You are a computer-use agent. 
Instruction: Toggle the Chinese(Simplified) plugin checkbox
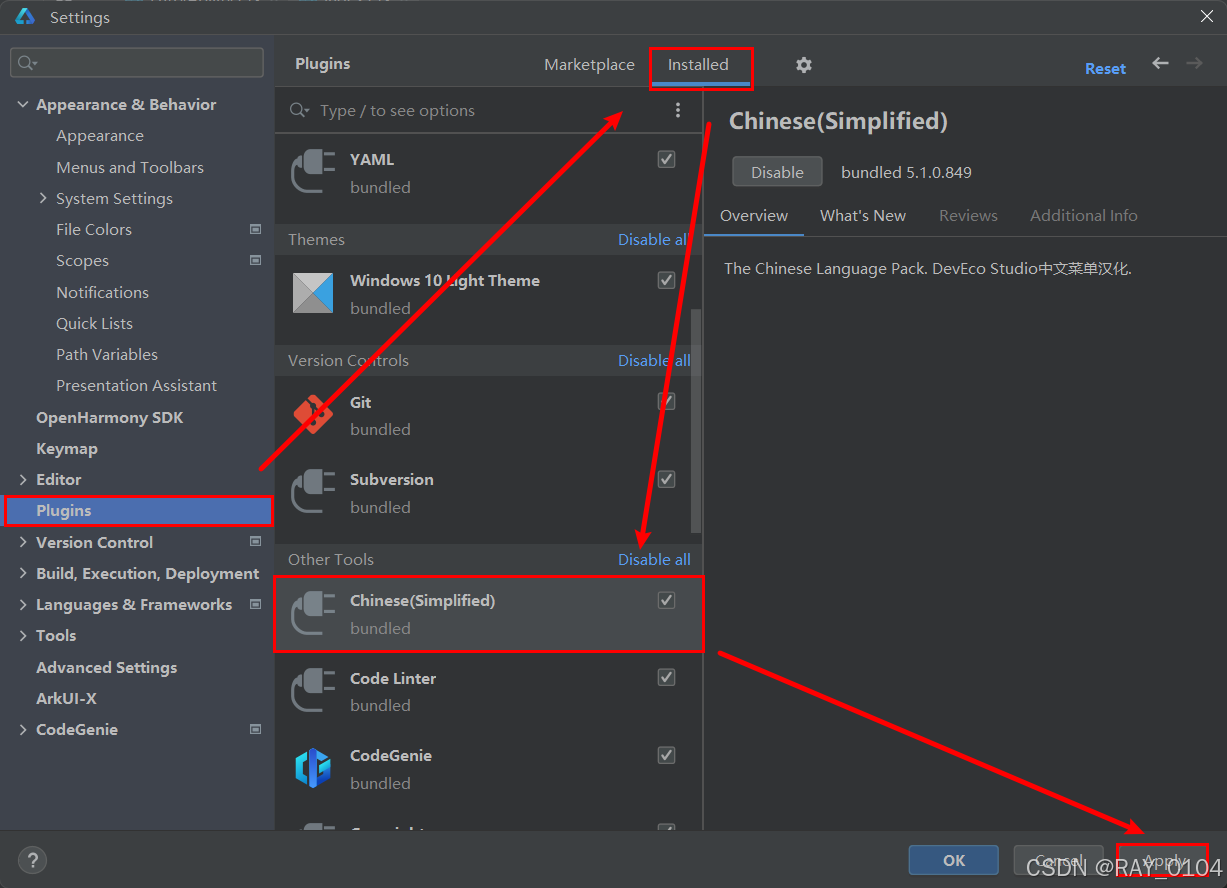coord(666,600)
